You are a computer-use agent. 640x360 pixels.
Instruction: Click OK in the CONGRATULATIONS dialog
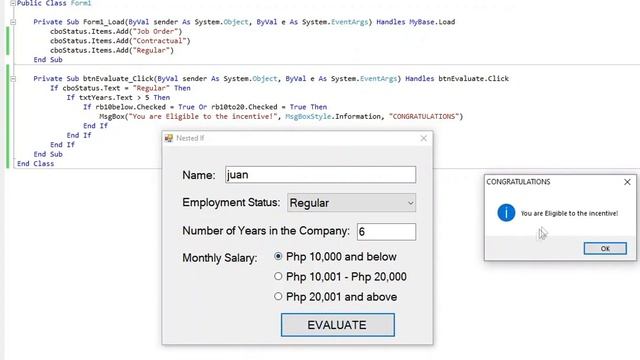(605, 248)
